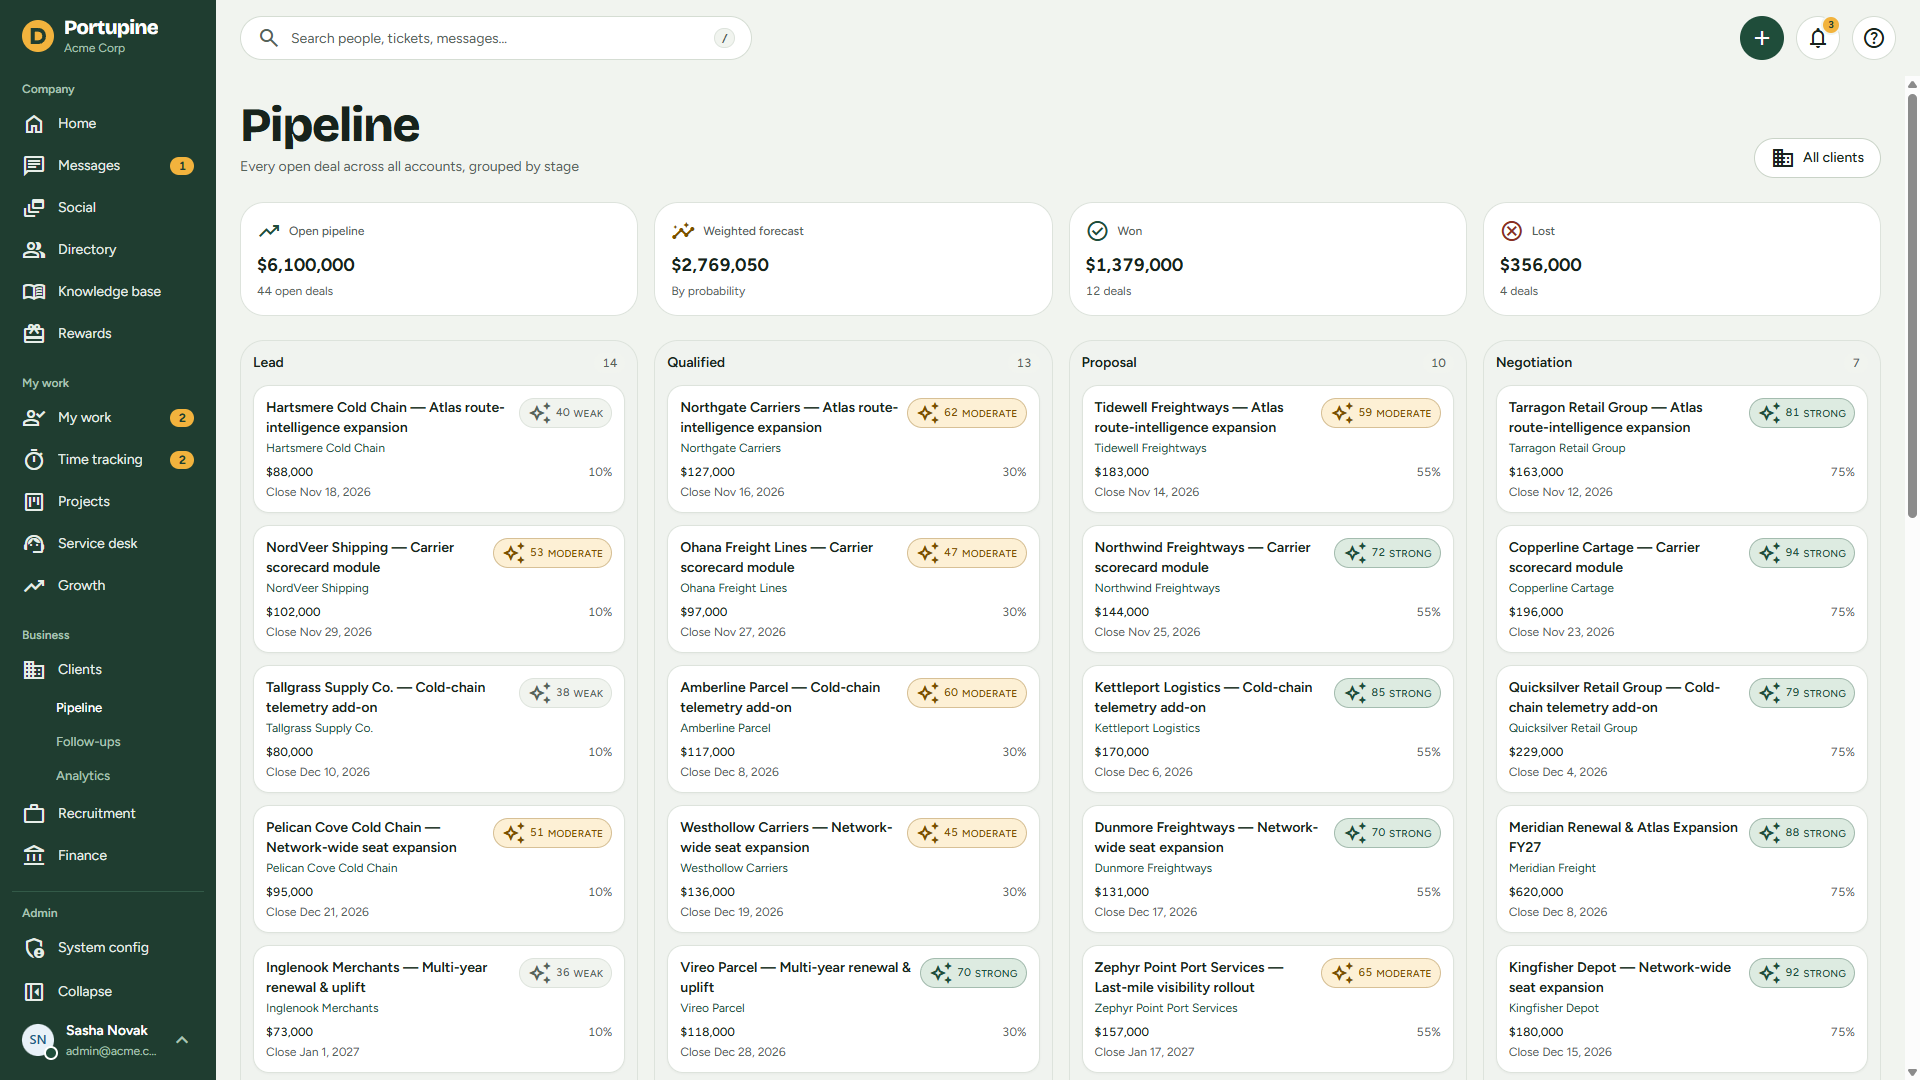The image size is (1920, 1080).
Task: Click the Home icon in sidebar
Action: pos(34,124)
